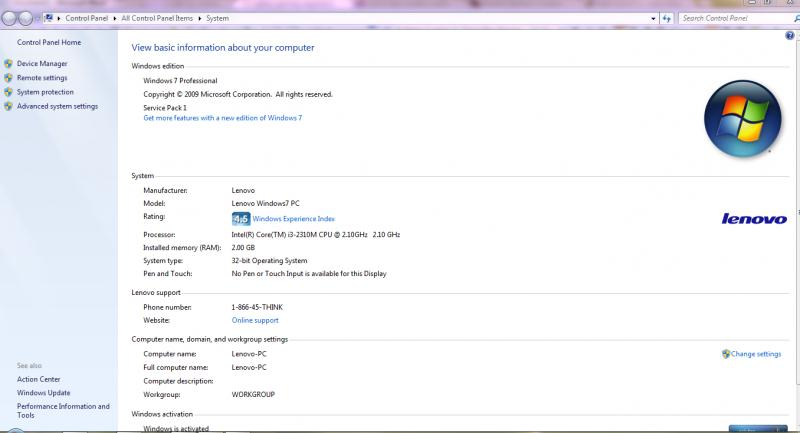Open System protection link

point(45,92)
